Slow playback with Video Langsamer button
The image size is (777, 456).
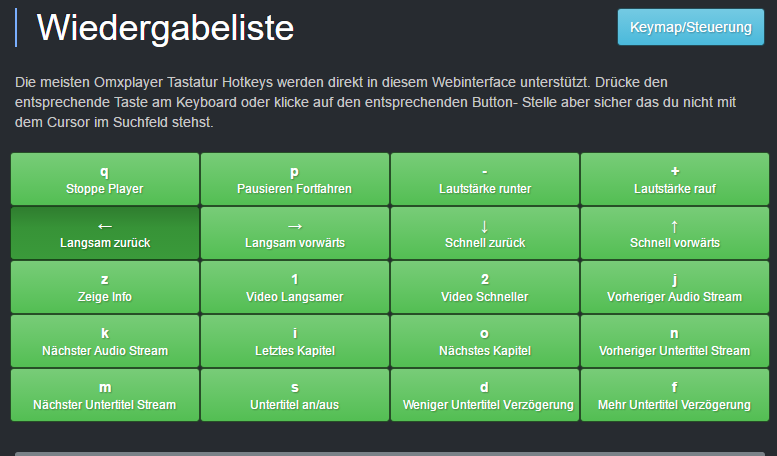click(x=295, y=287)
